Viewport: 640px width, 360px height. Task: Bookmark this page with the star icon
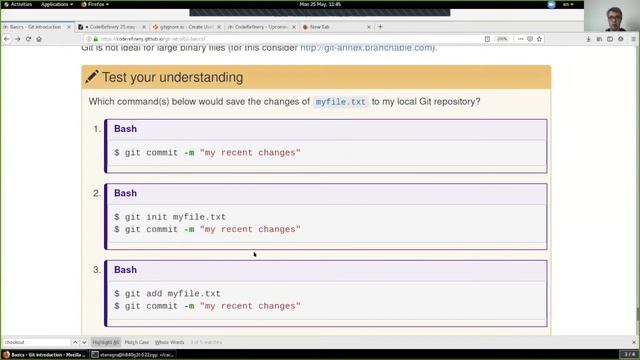[x=539, y=39]
